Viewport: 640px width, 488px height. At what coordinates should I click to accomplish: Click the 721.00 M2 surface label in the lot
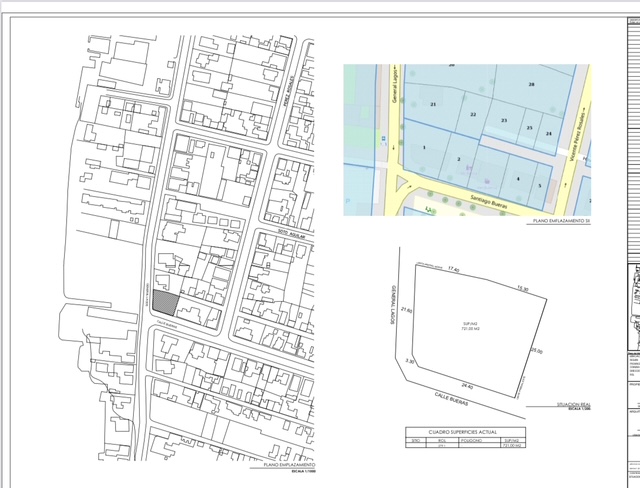click(472, 327)
